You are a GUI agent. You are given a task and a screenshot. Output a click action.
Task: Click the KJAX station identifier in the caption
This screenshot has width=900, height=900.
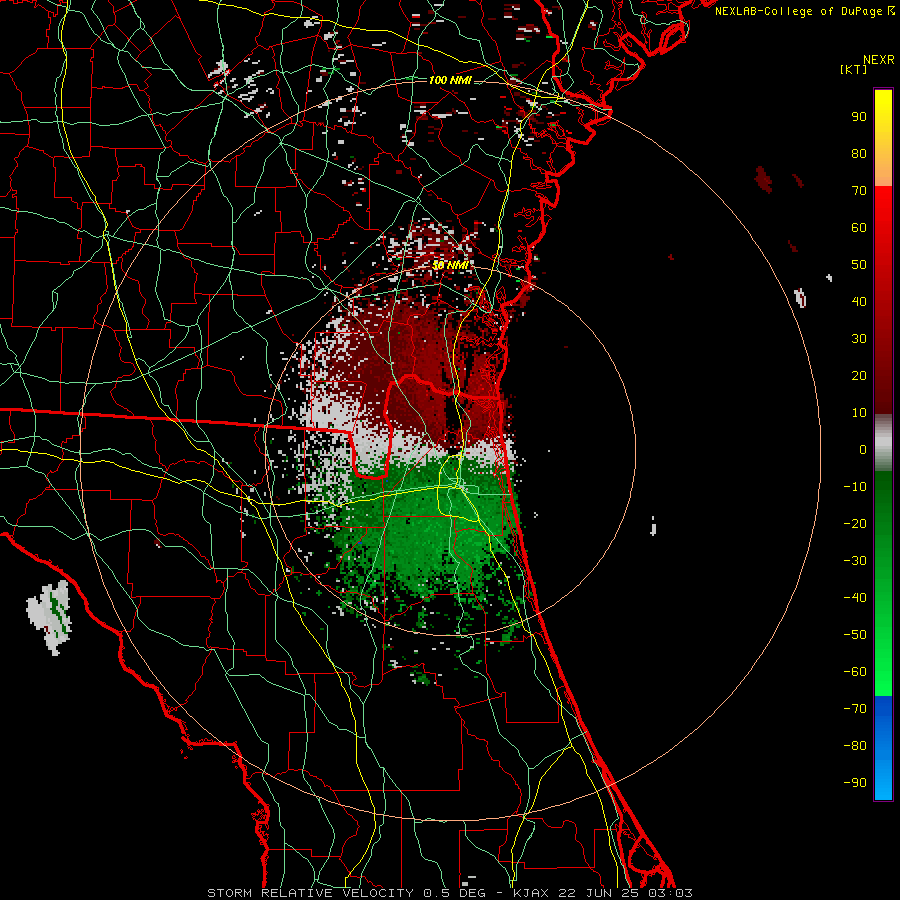pos(530,893)
